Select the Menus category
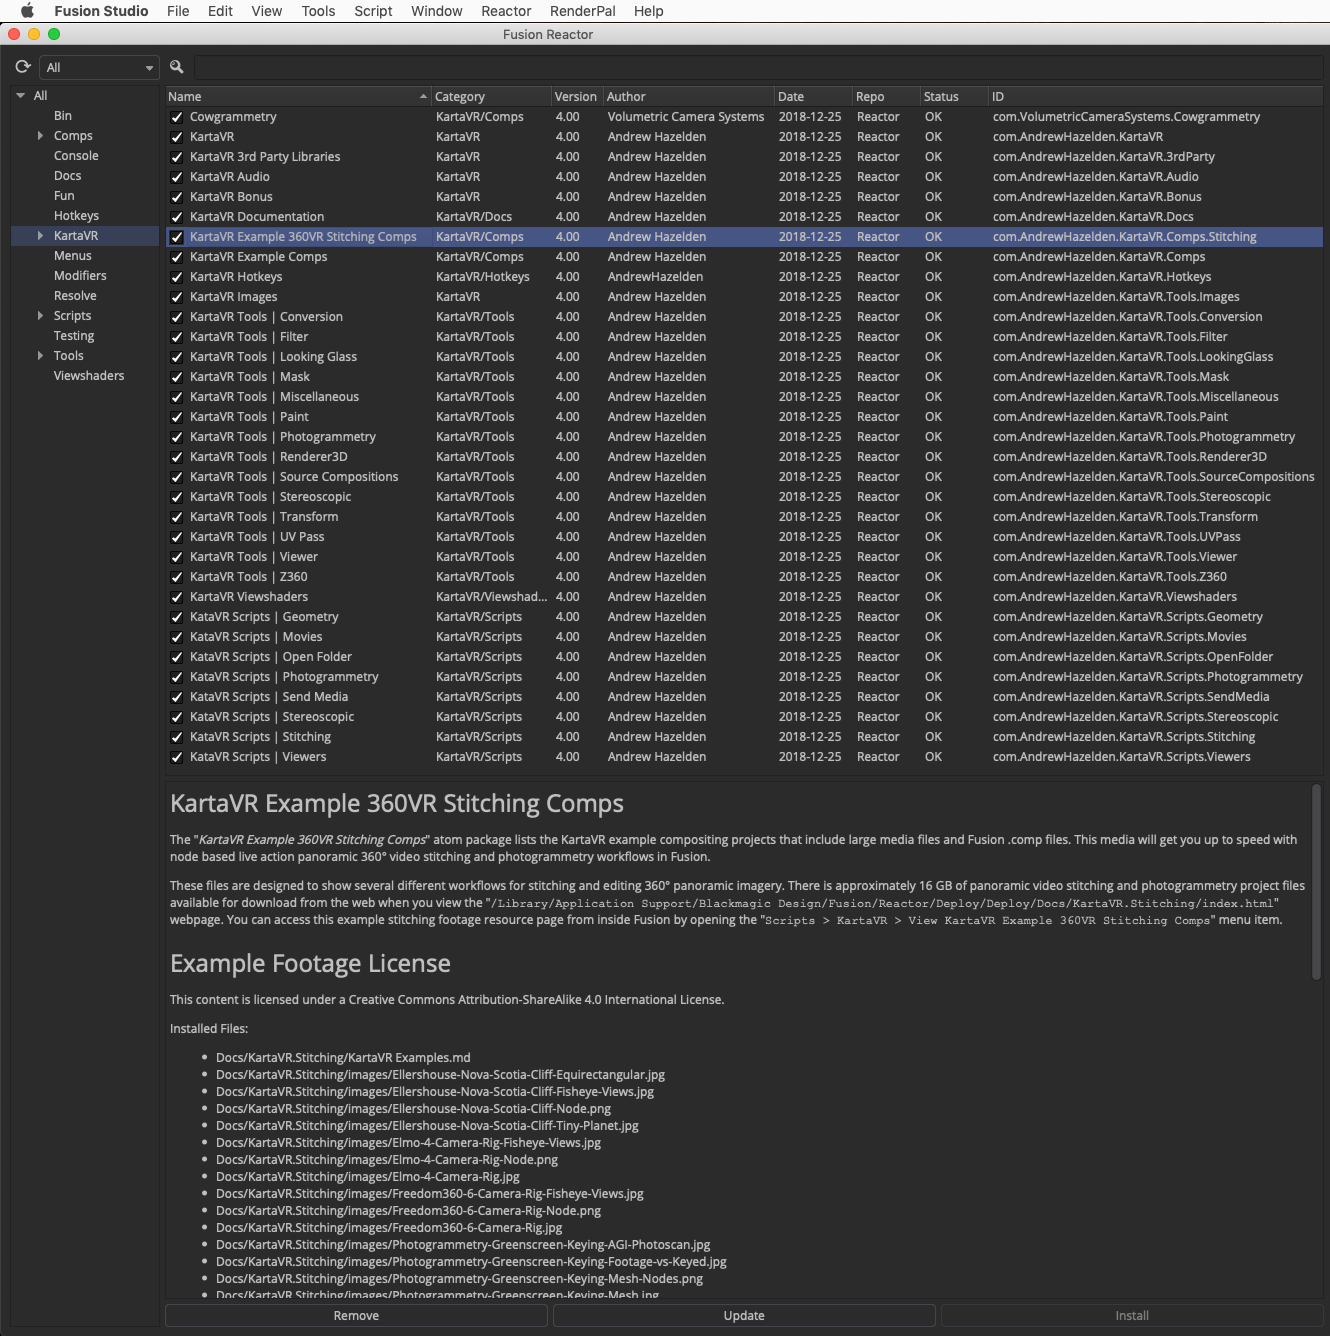 pyautogui.click(x=72, y=256)
